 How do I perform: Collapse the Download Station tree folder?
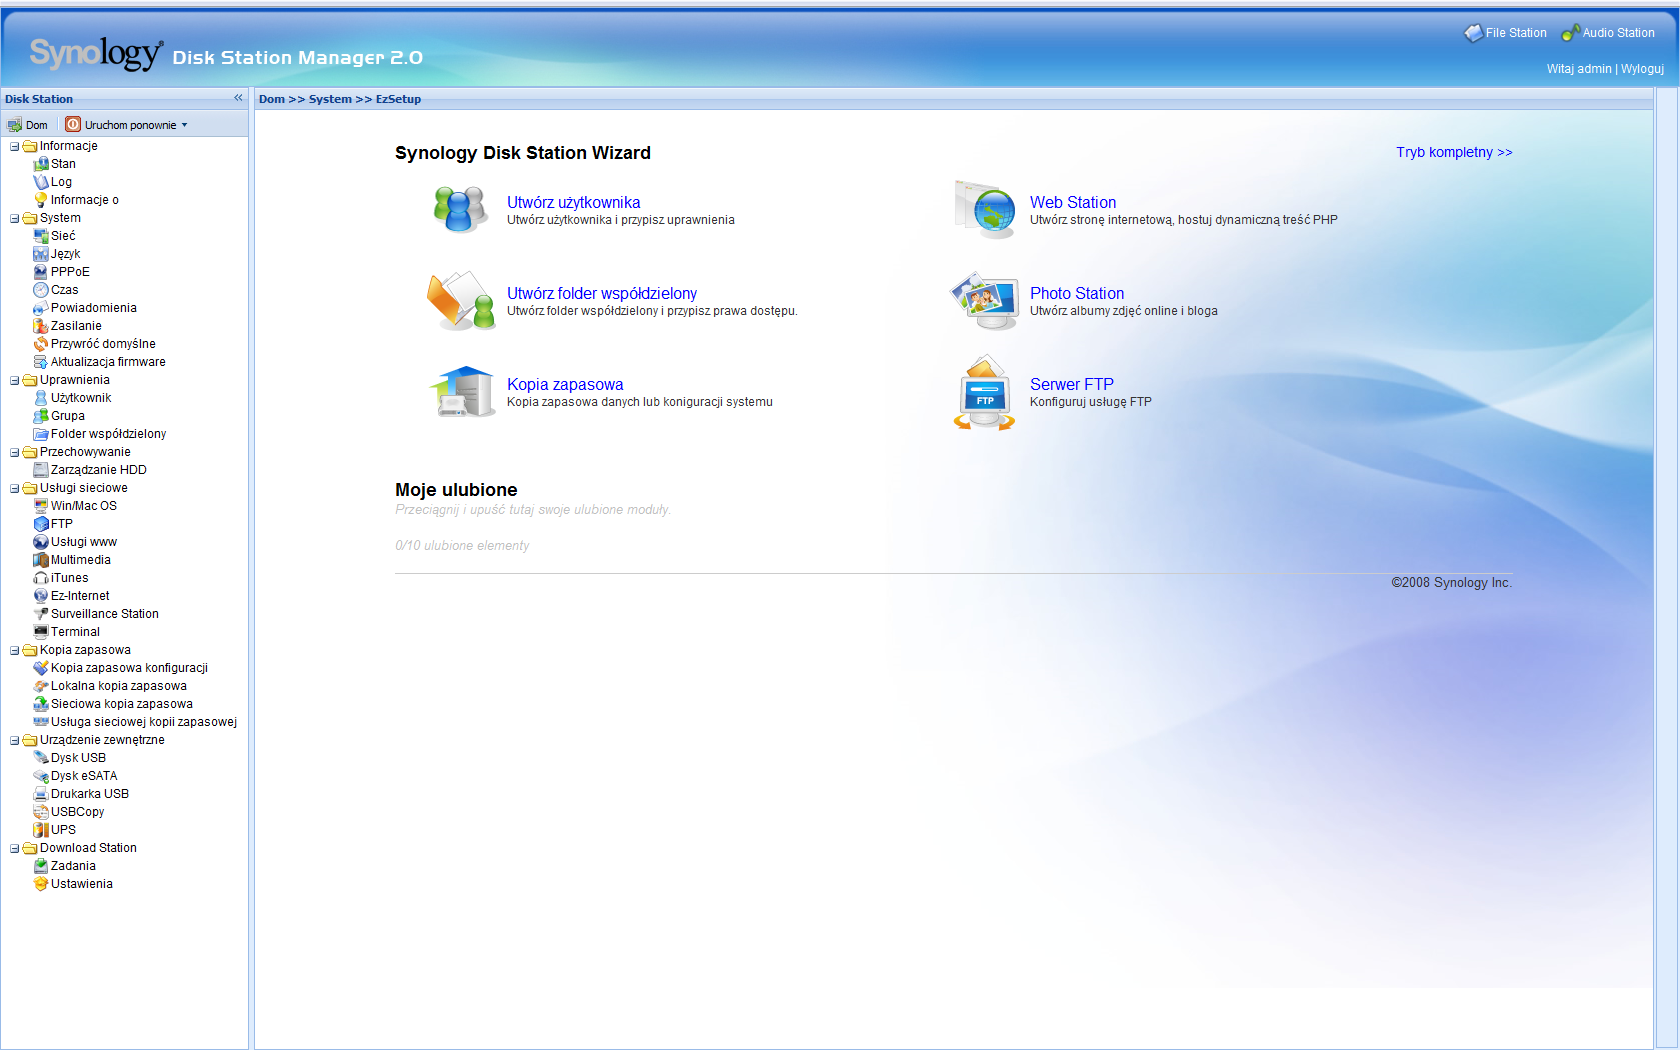pos(15,848)
